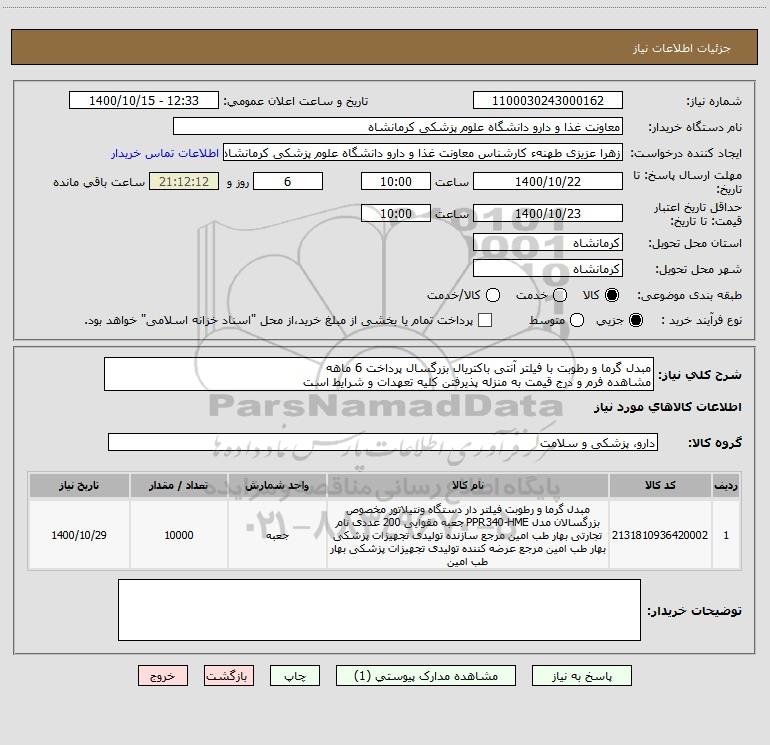
Task: Click the response deadline date 1400/10/22
Action: (548, 181)
